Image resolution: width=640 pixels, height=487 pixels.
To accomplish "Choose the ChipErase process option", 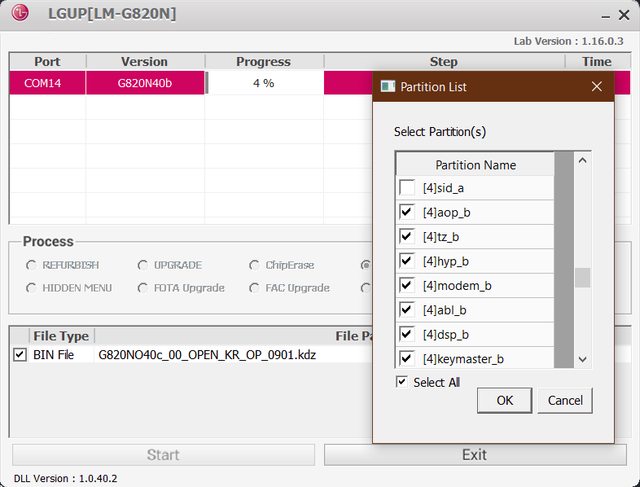I will (255, 265).
